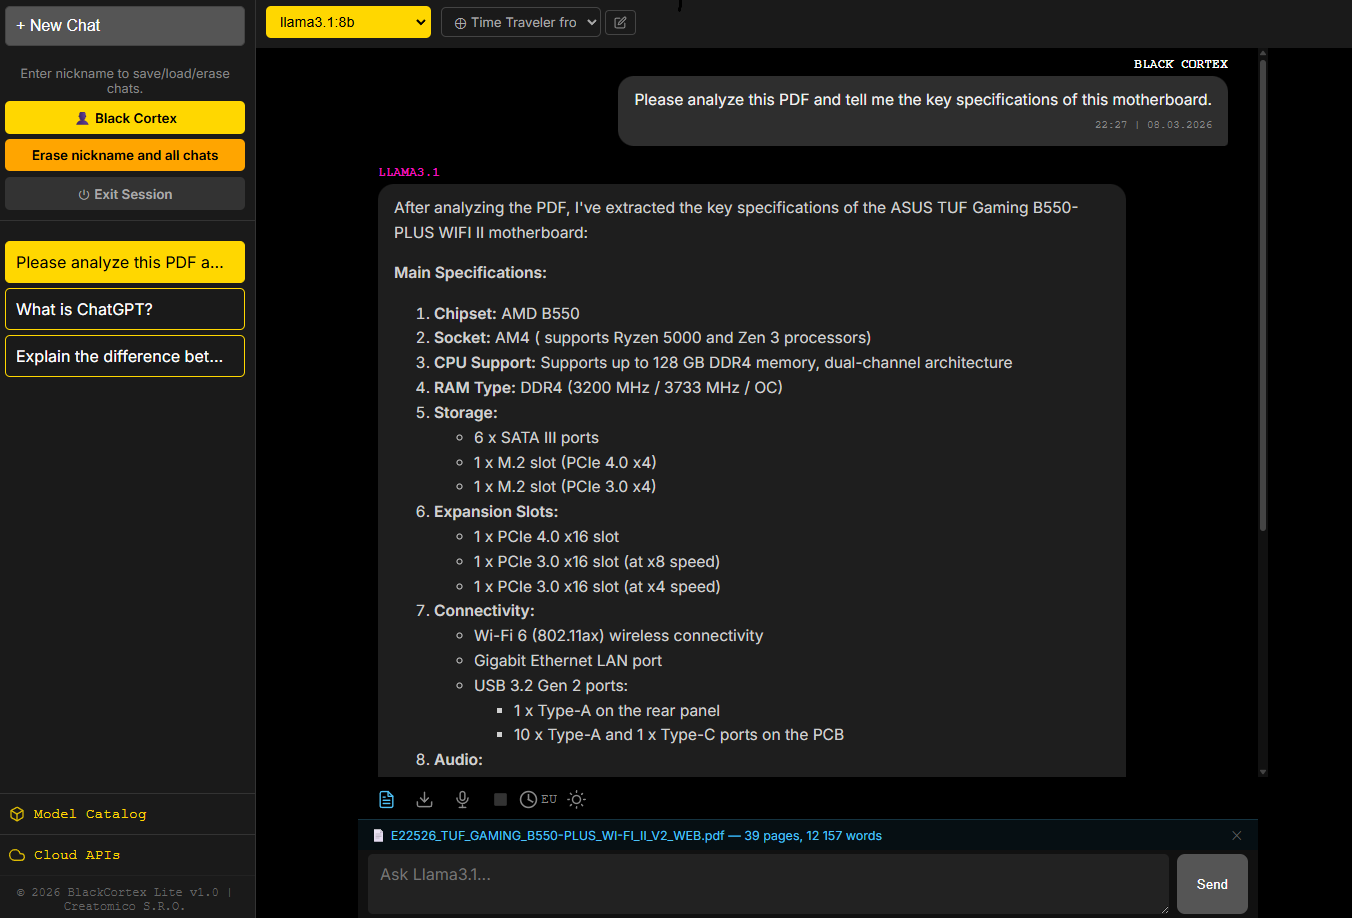
Task: Click the '6 x SATA III ports' line
Action: [536, 438]
